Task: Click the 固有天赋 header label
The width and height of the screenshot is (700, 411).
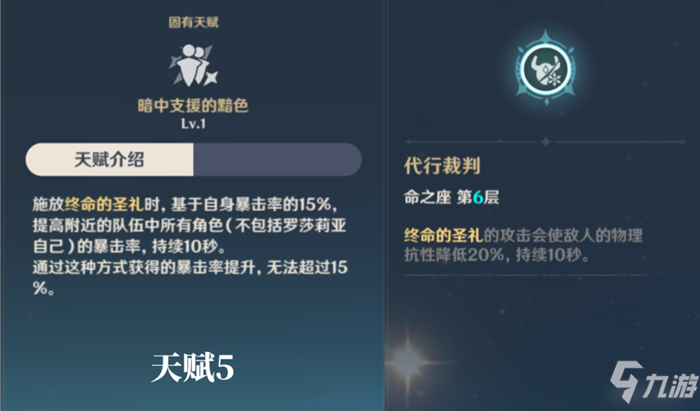Action: [x=190, y=21]
